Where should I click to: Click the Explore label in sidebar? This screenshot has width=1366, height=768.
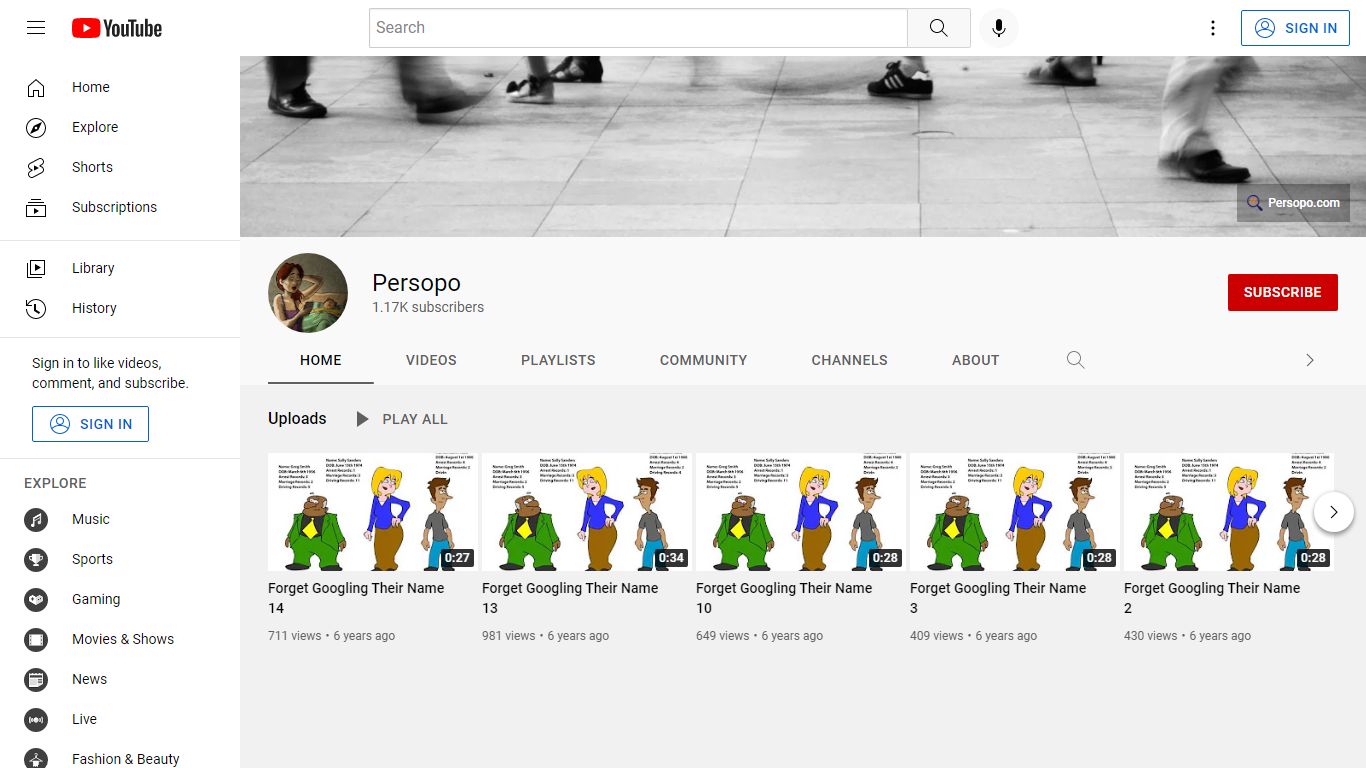[95, 127]
